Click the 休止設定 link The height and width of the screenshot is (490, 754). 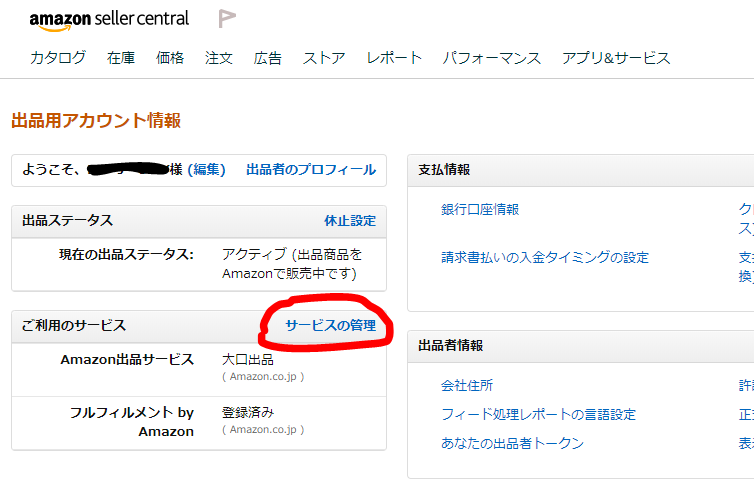[x=350, y=221]
